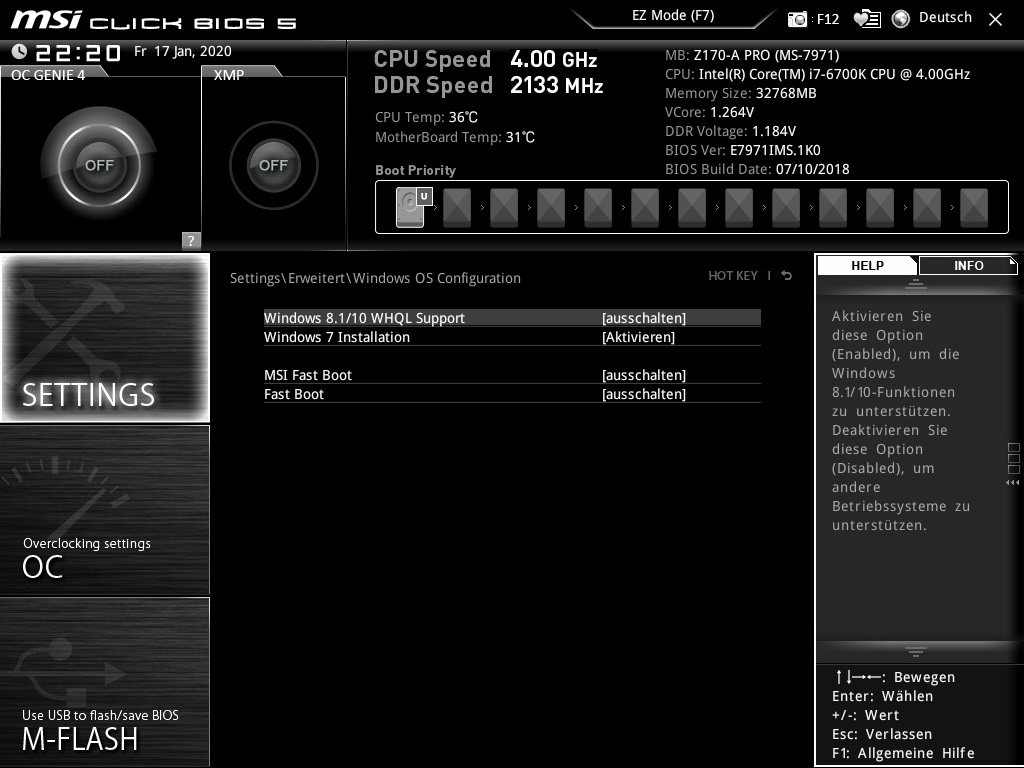1024x768 pixels.
Task: Click the fifth boot priority slot
Action: tap(598, 208)
